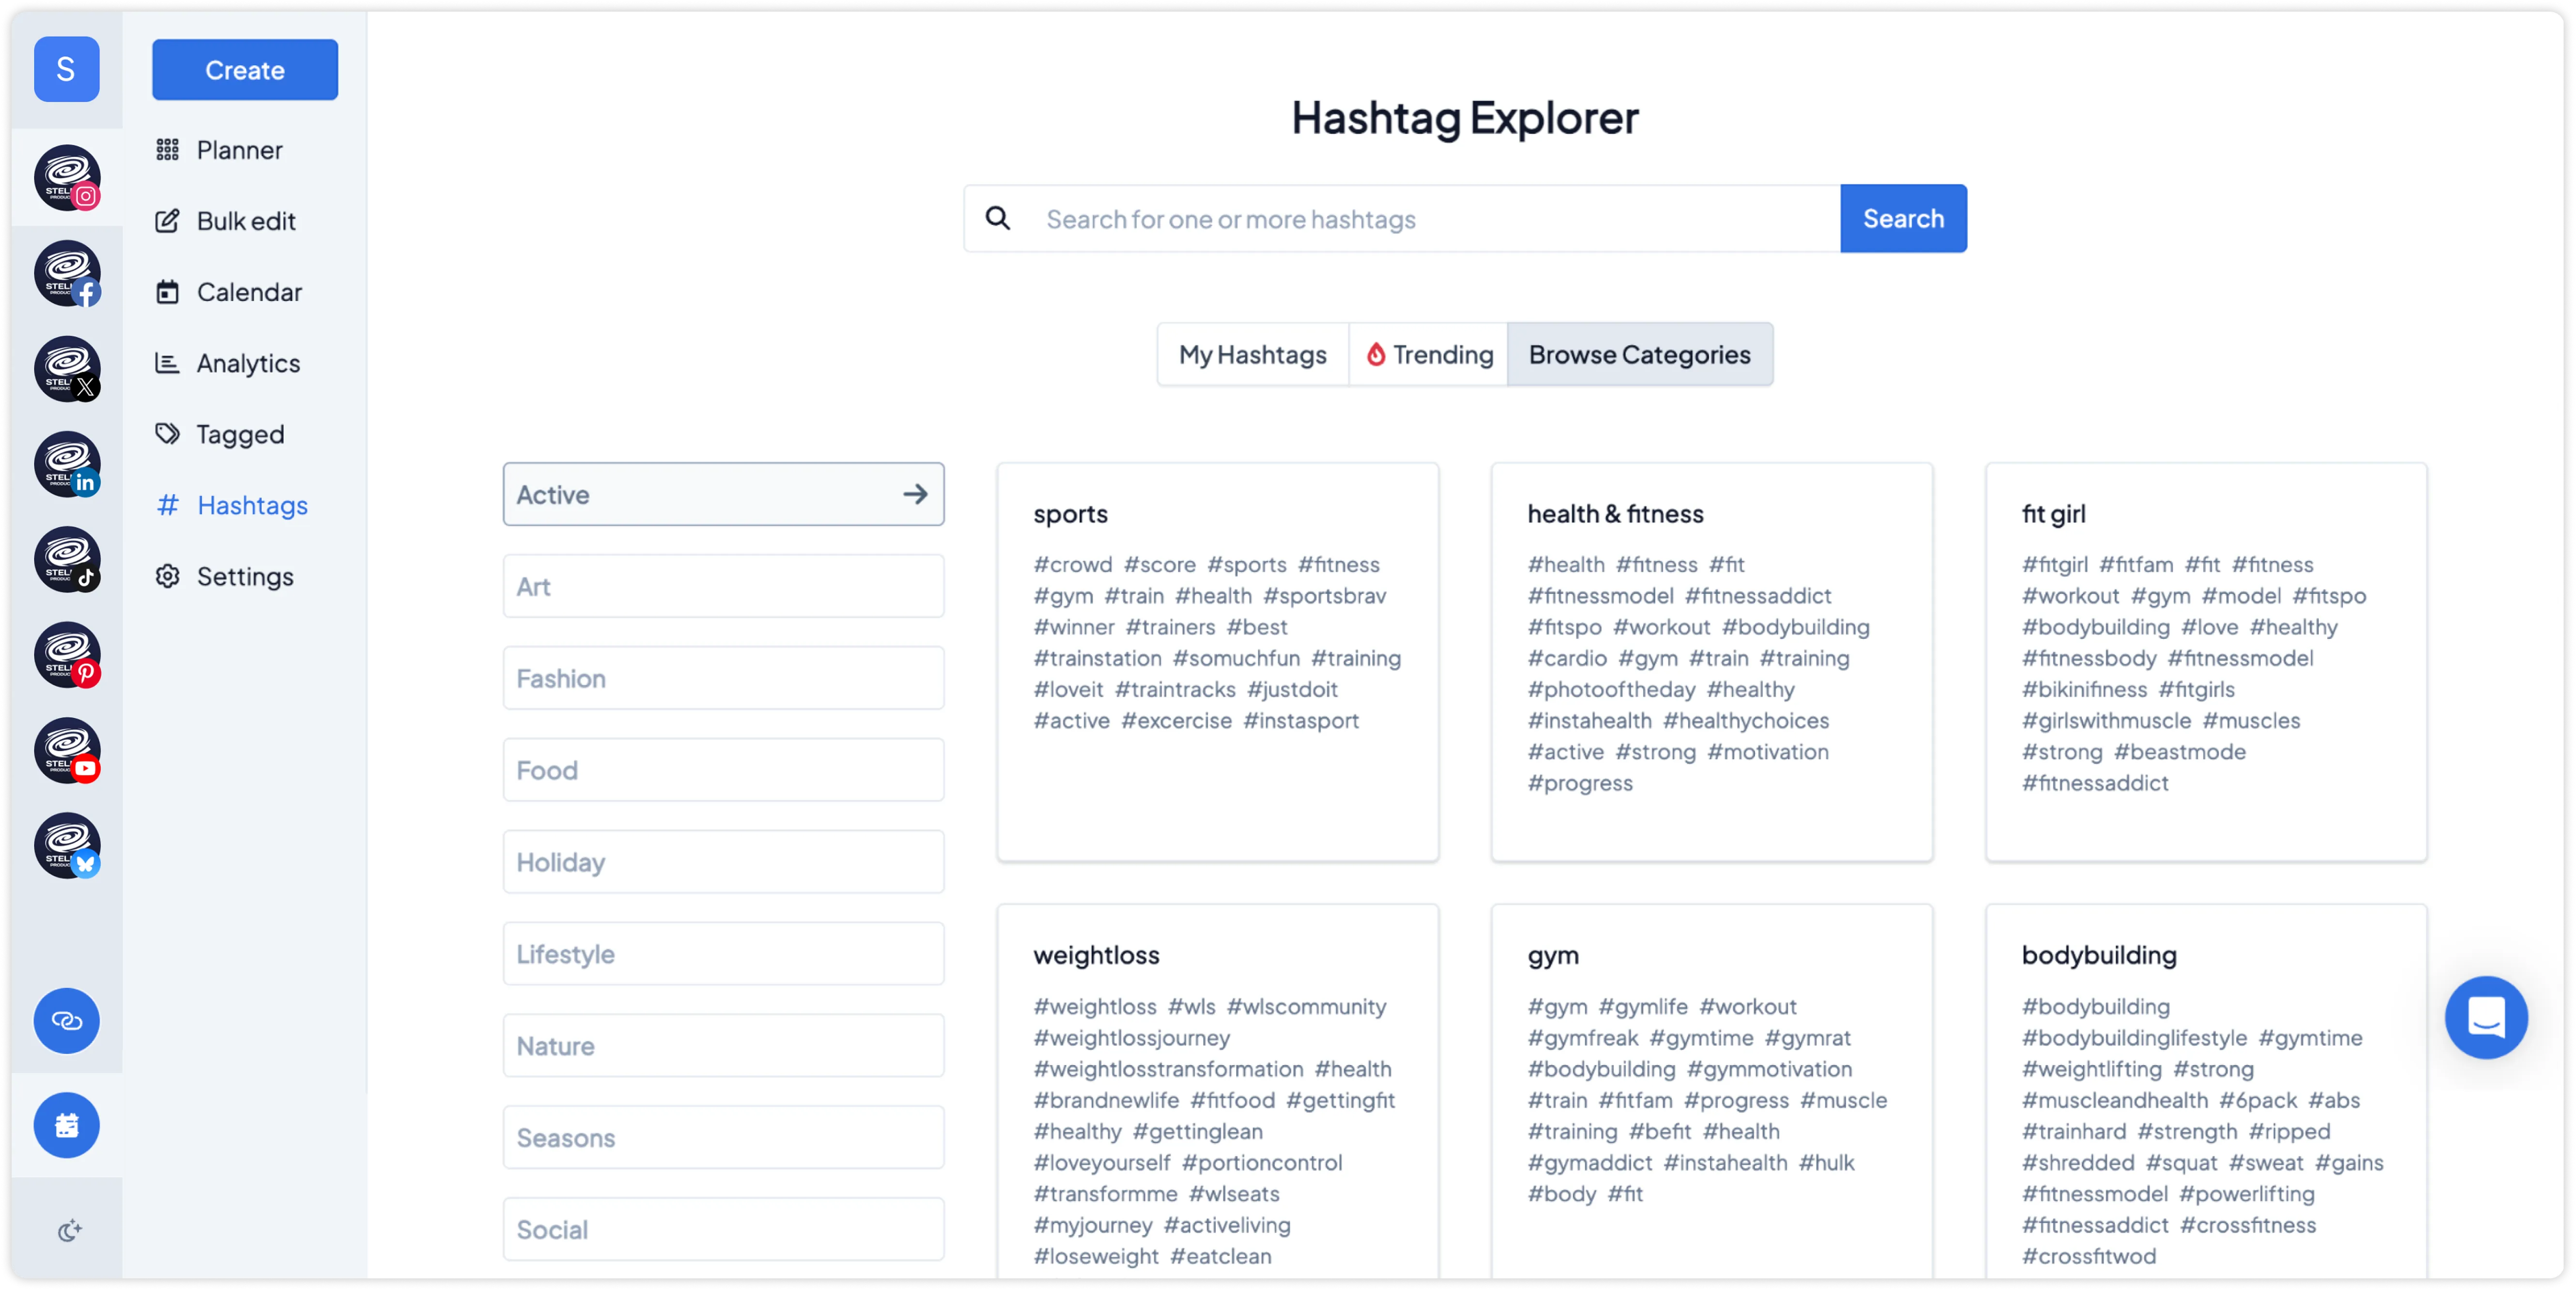The image size is (2576, 1290).
Task: Click the Trending flame icon
Action: pos(1376,354)
